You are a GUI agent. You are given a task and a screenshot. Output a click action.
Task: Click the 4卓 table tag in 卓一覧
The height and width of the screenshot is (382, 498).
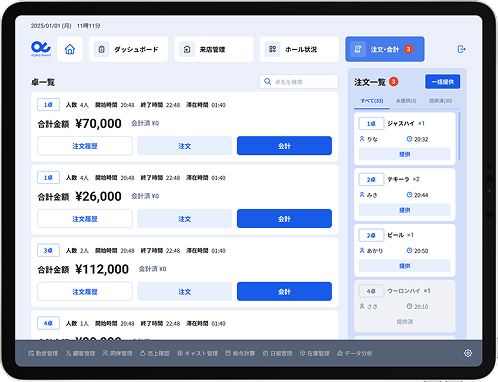click(x=48, y=323)
